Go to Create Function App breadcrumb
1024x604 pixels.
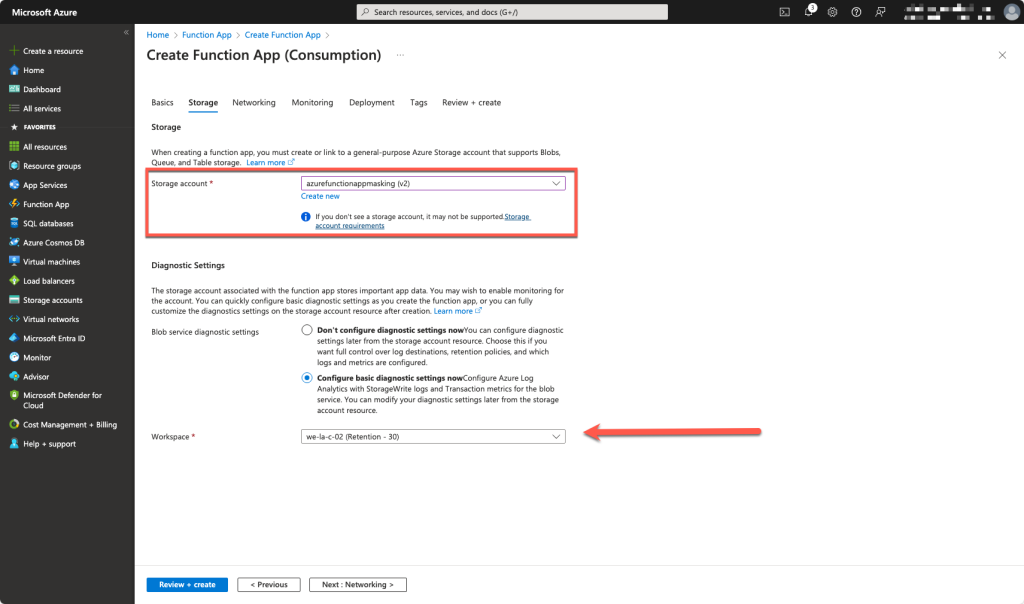282,35
